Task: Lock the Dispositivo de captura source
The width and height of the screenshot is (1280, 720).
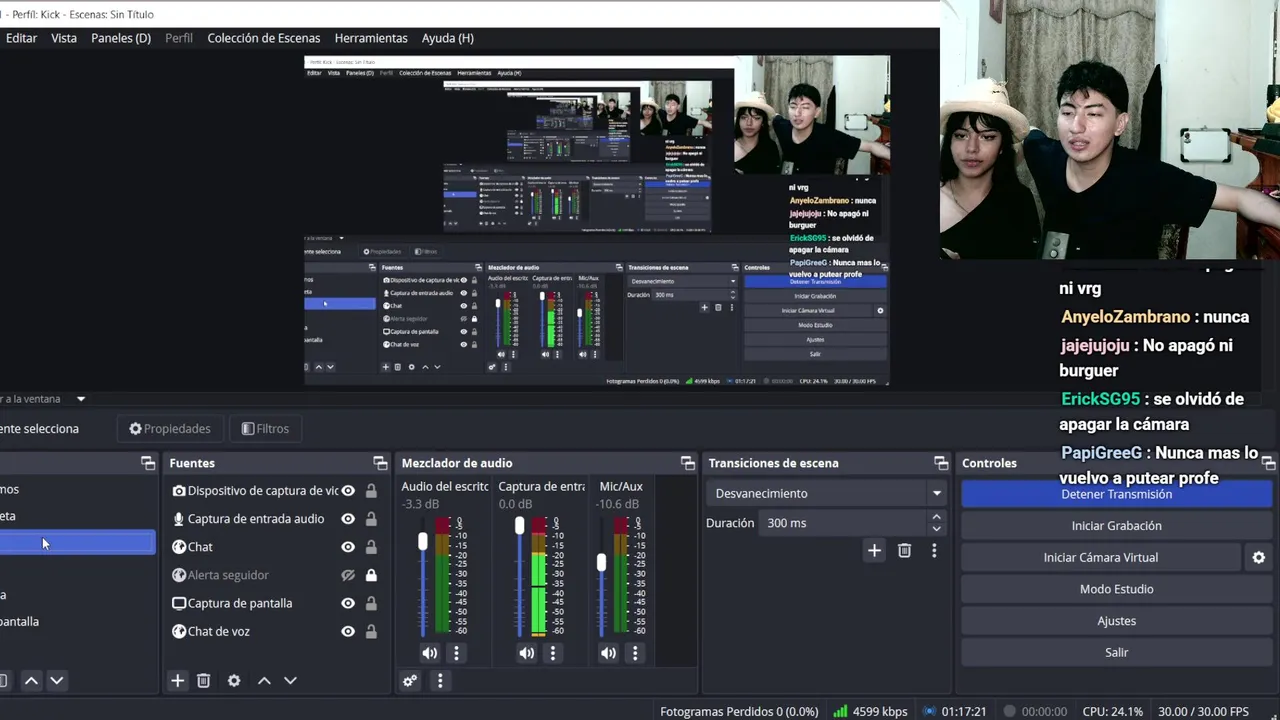Action: point(371,491)
